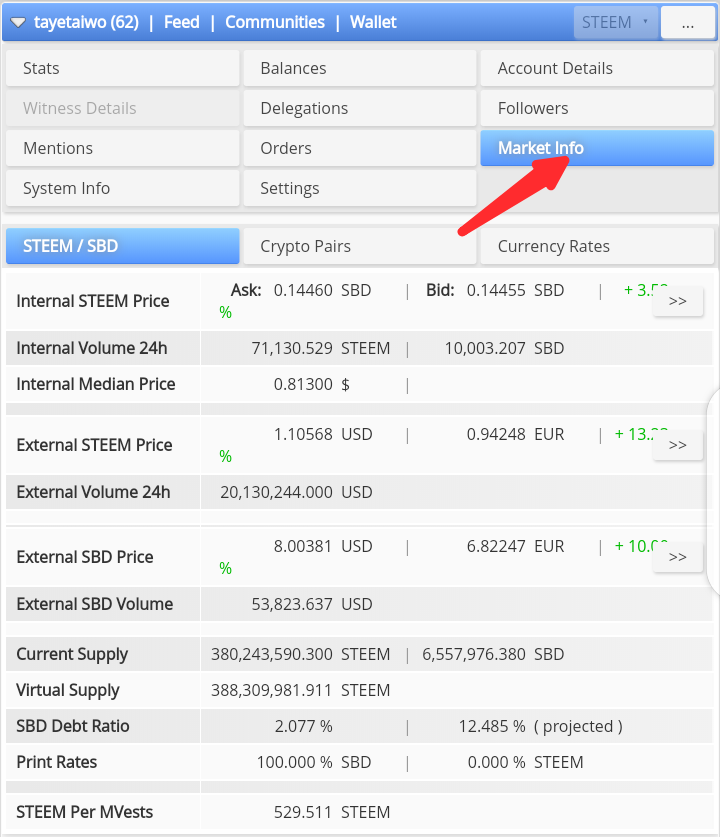Select the STEEM / SBD sub-tab

pos(122,246)
